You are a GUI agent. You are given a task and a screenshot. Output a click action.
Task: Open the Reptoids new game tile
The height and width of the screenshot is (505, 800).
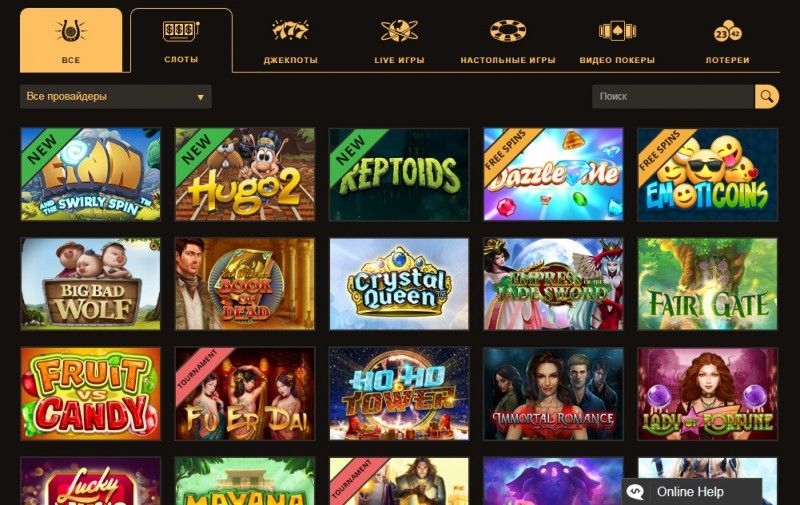tap(399, 174)
